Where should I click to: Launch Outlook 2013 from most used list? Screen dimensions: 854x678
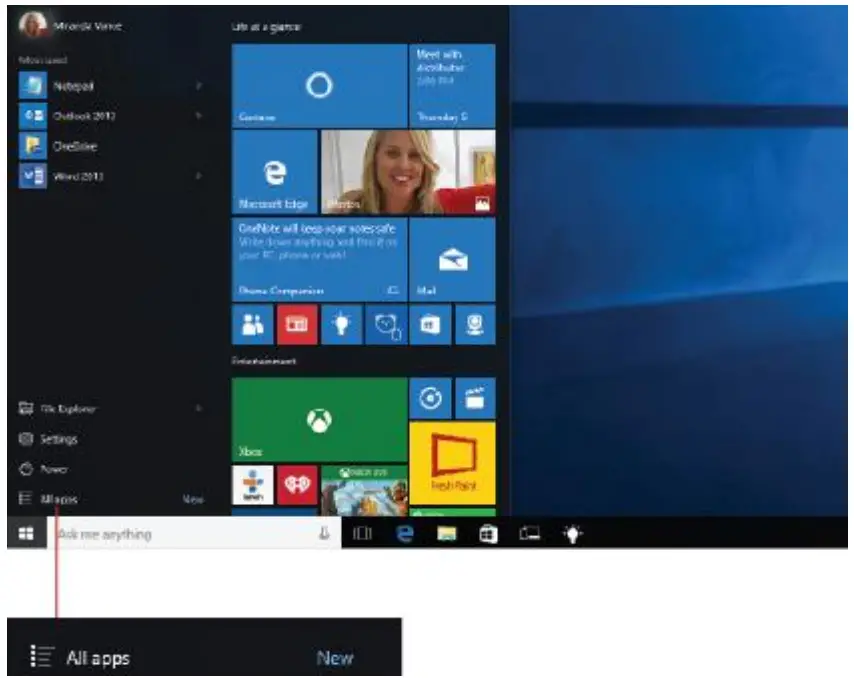[112, 116]
